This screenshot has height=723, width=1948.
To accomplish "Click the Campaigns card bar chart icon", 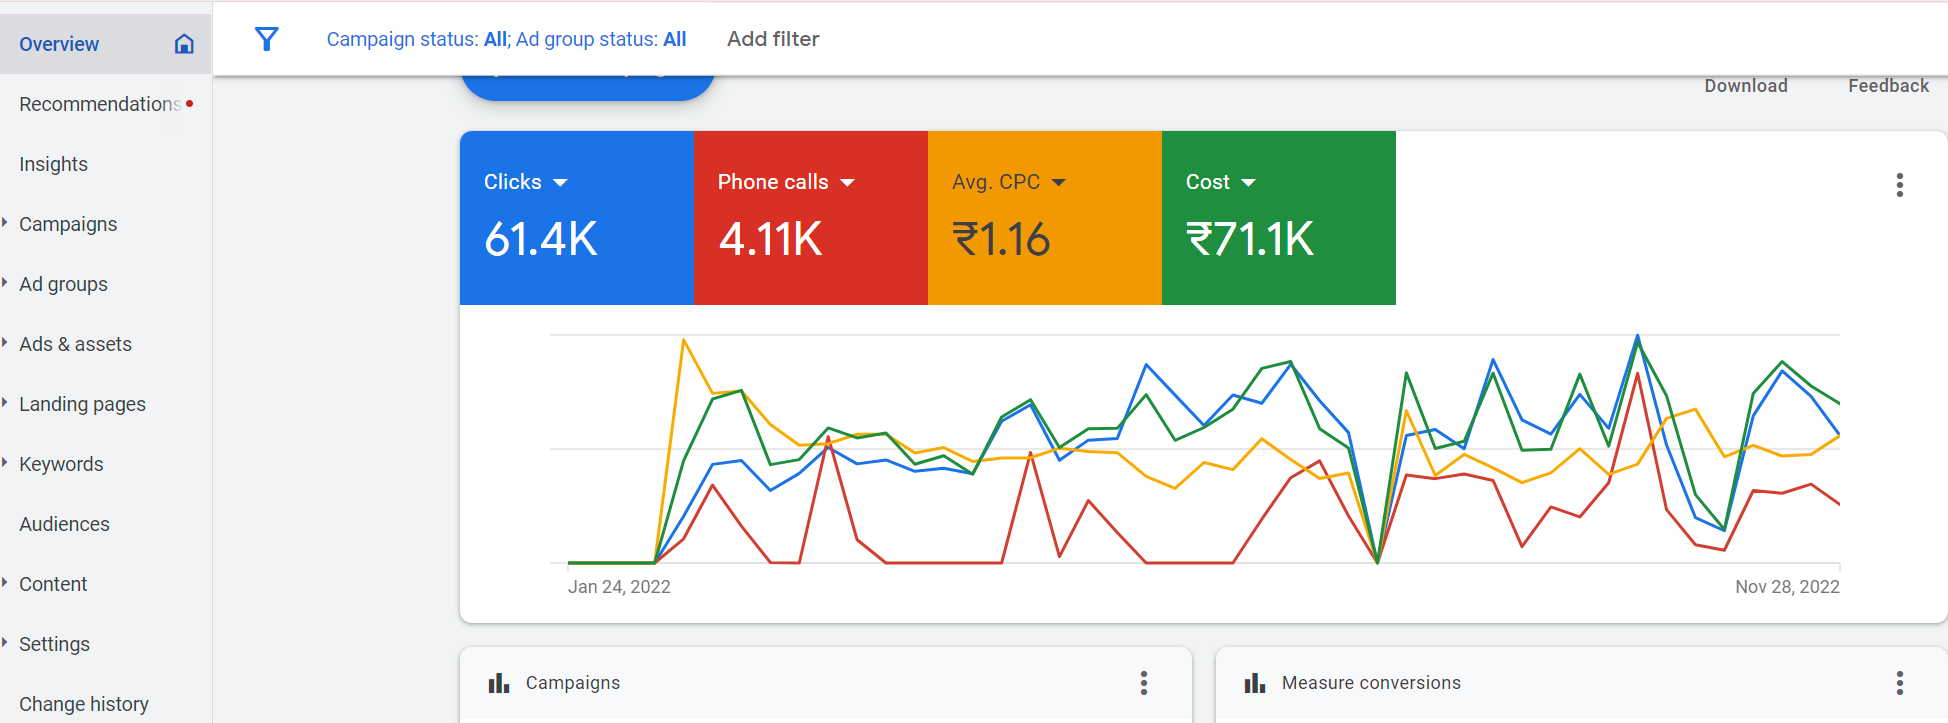I will tap(498, 683).
